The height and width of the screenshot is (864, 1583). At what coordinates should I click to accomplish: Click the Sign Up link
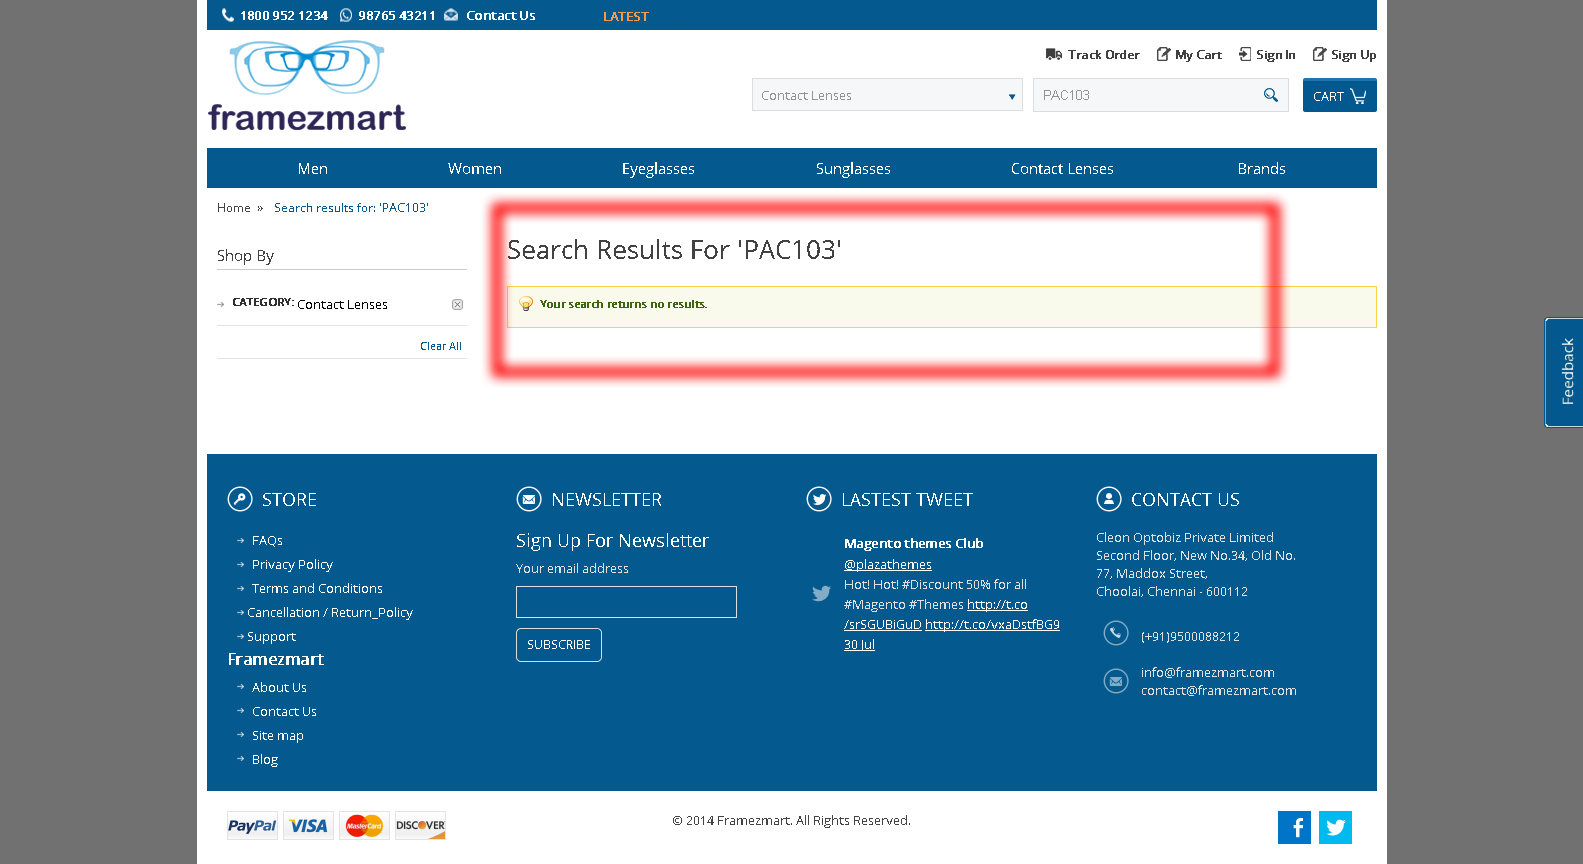pos(1354,55)
